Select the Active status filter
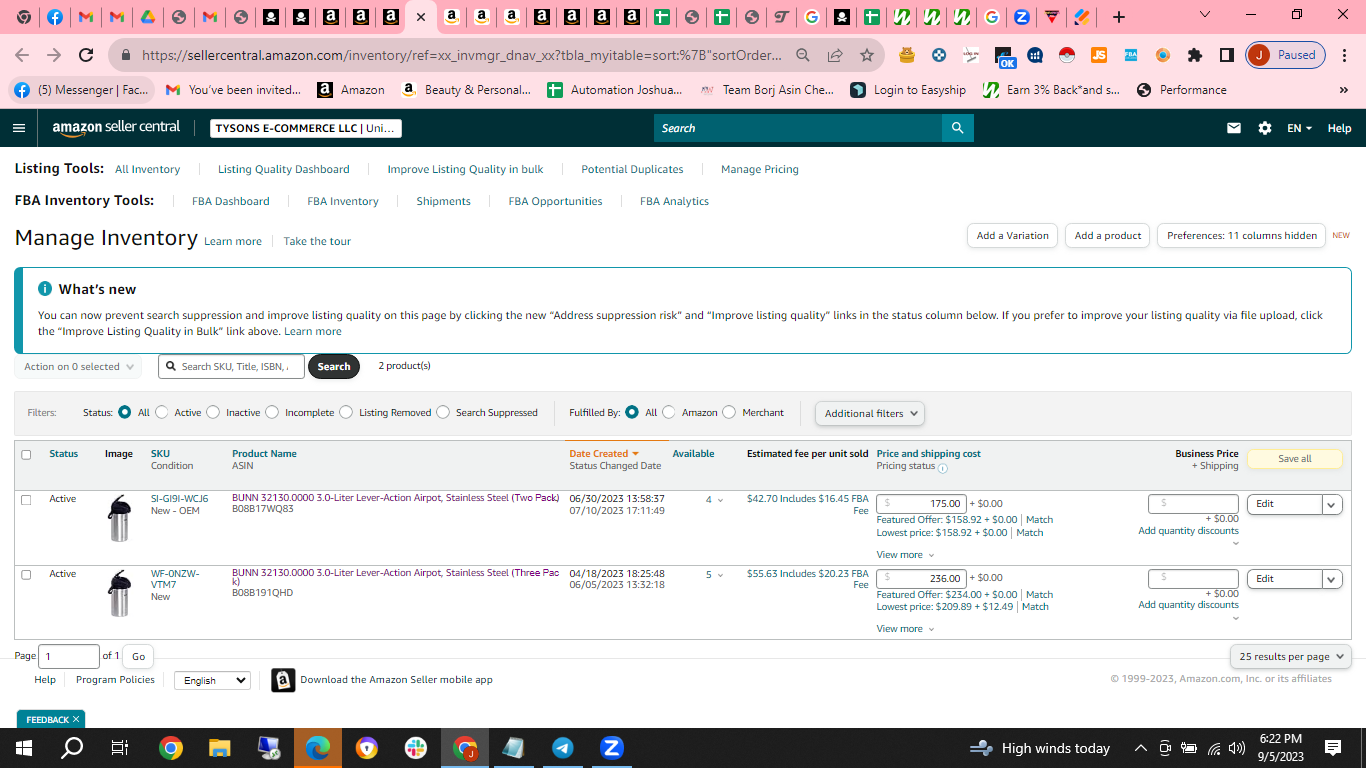This screenshot has width=1366, height=768. [x=163, y=412]
